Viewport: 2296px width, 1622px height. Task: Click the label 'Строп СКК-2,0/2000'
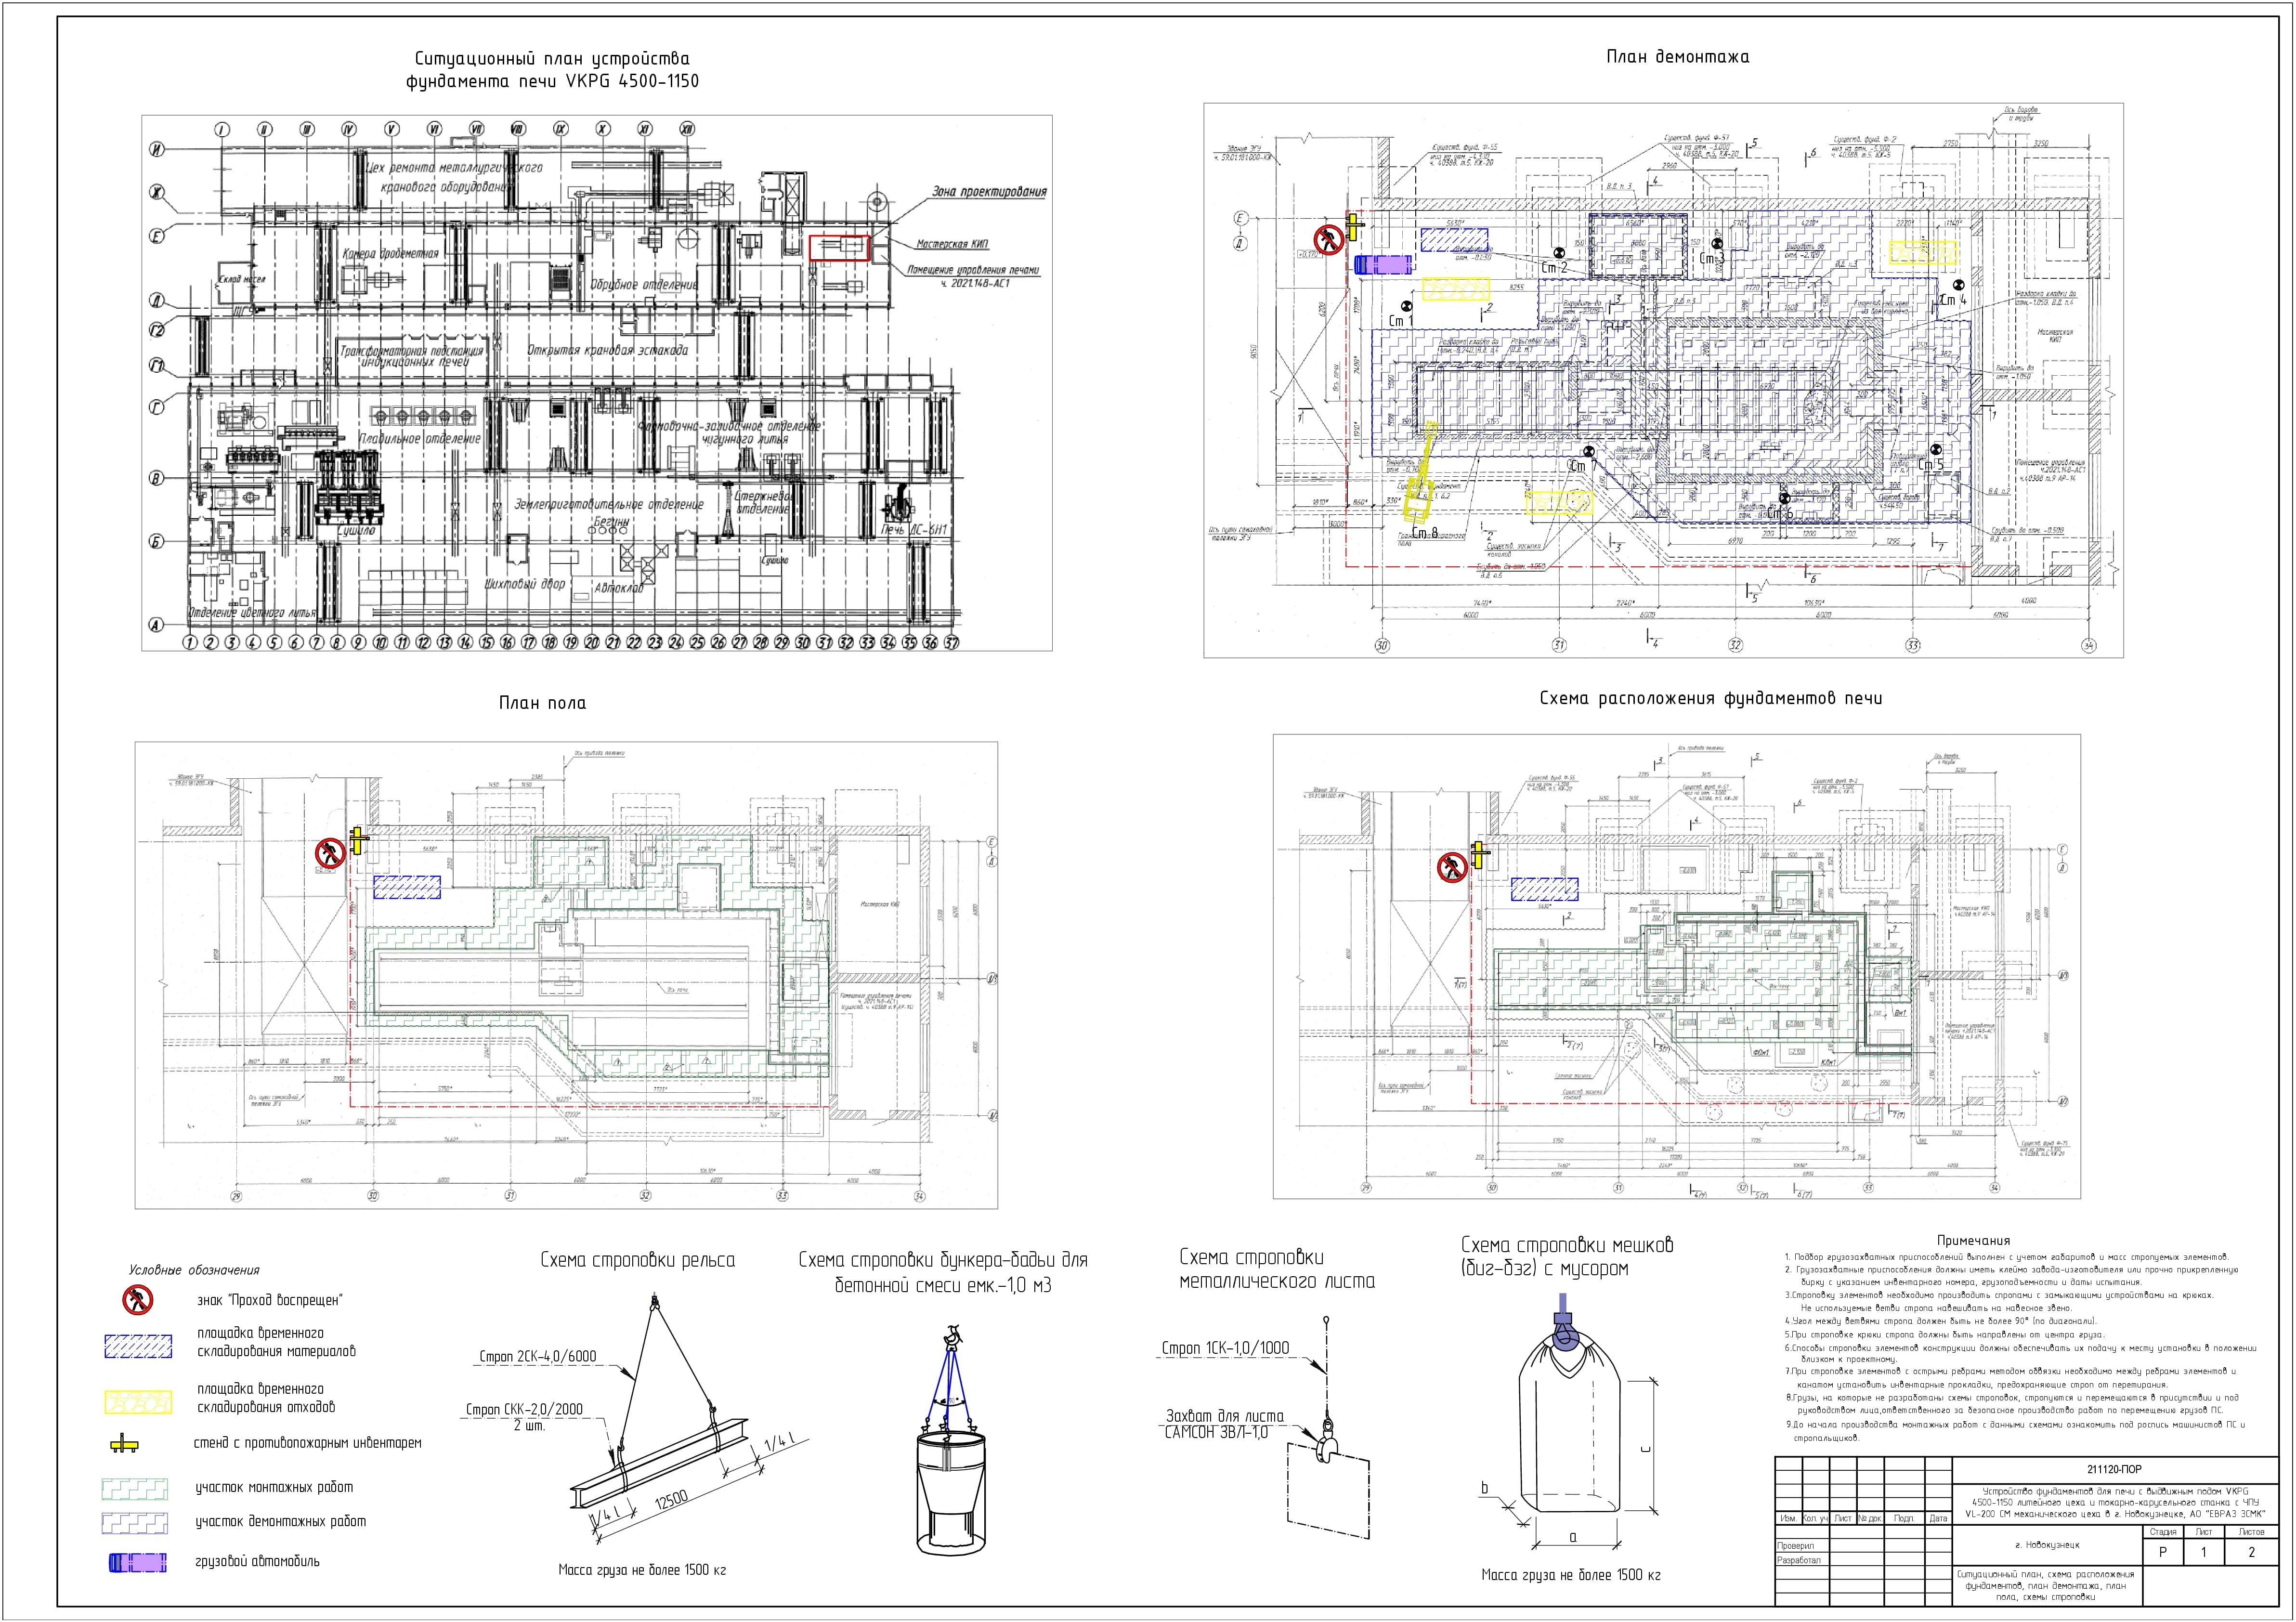[524, 1409]
